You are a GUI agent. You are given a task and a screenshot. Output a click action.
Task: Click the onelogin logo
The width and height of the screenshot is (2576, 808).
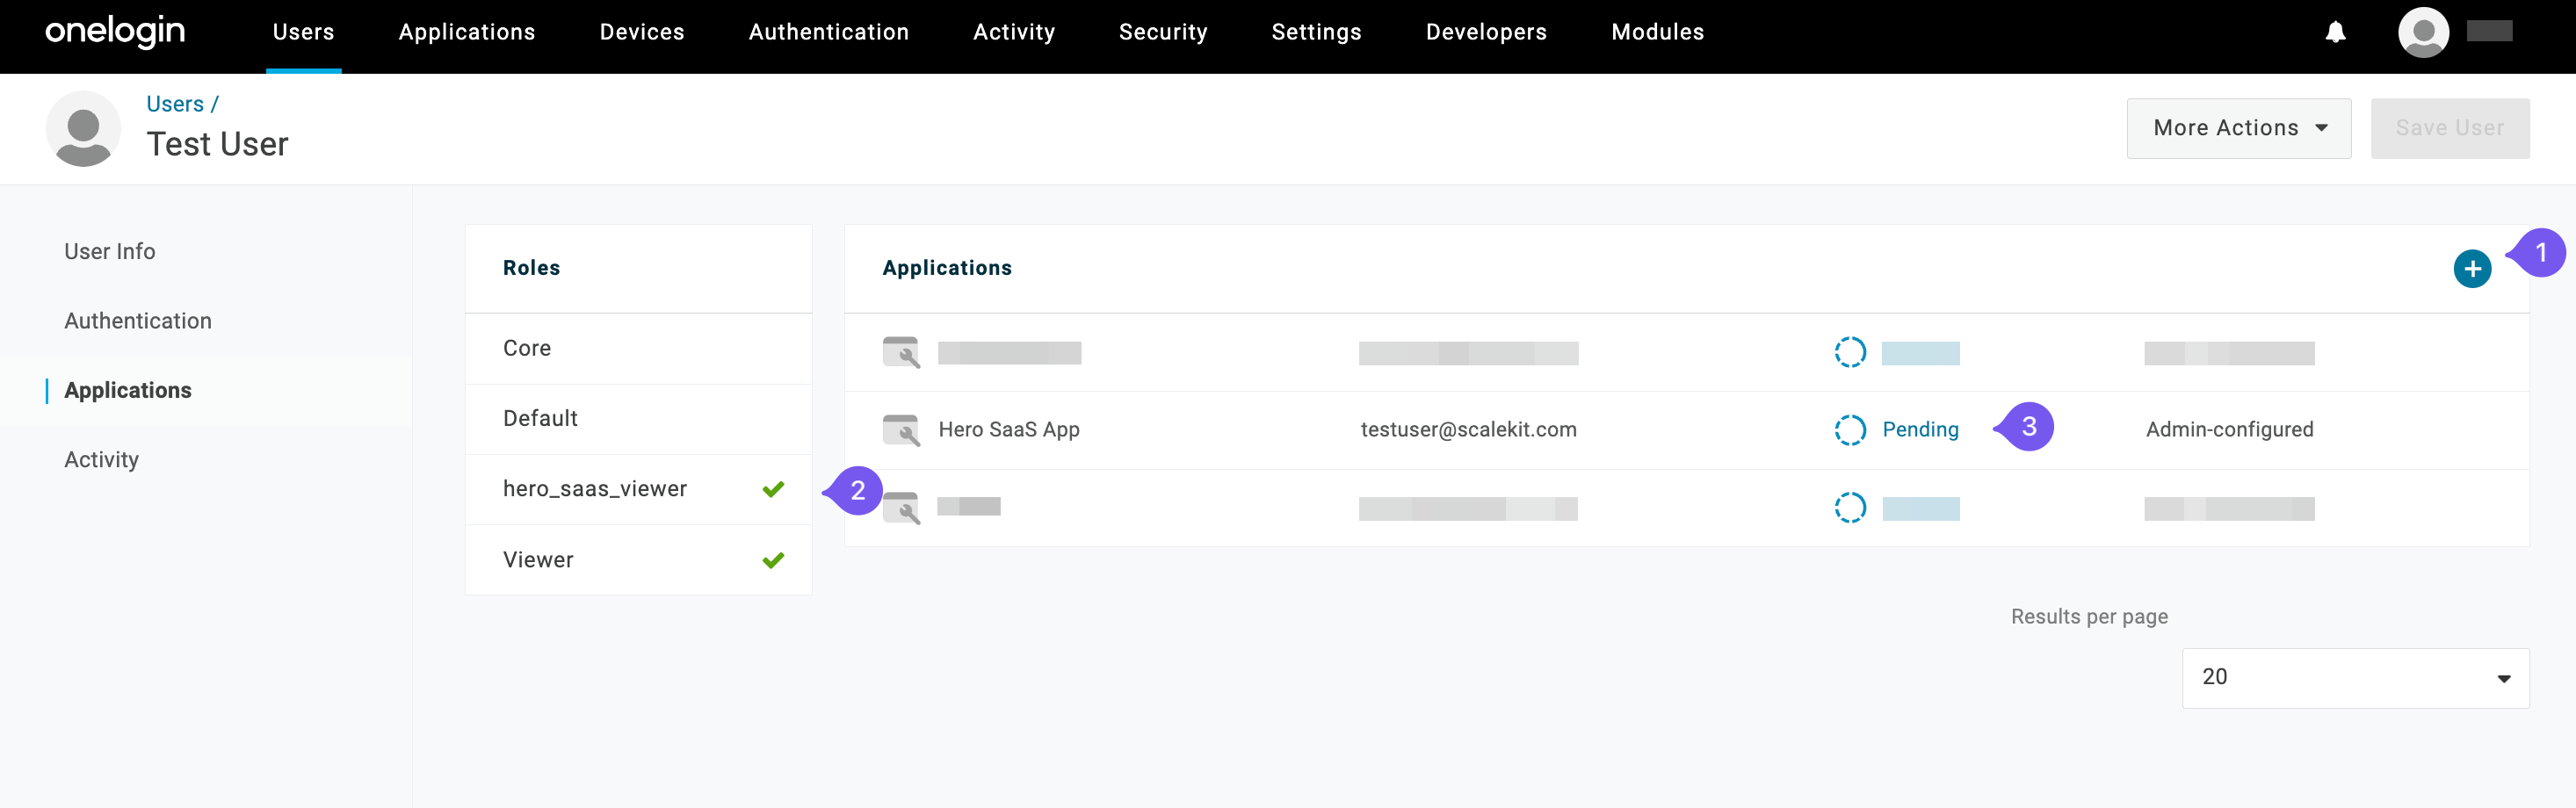point(114,31)
